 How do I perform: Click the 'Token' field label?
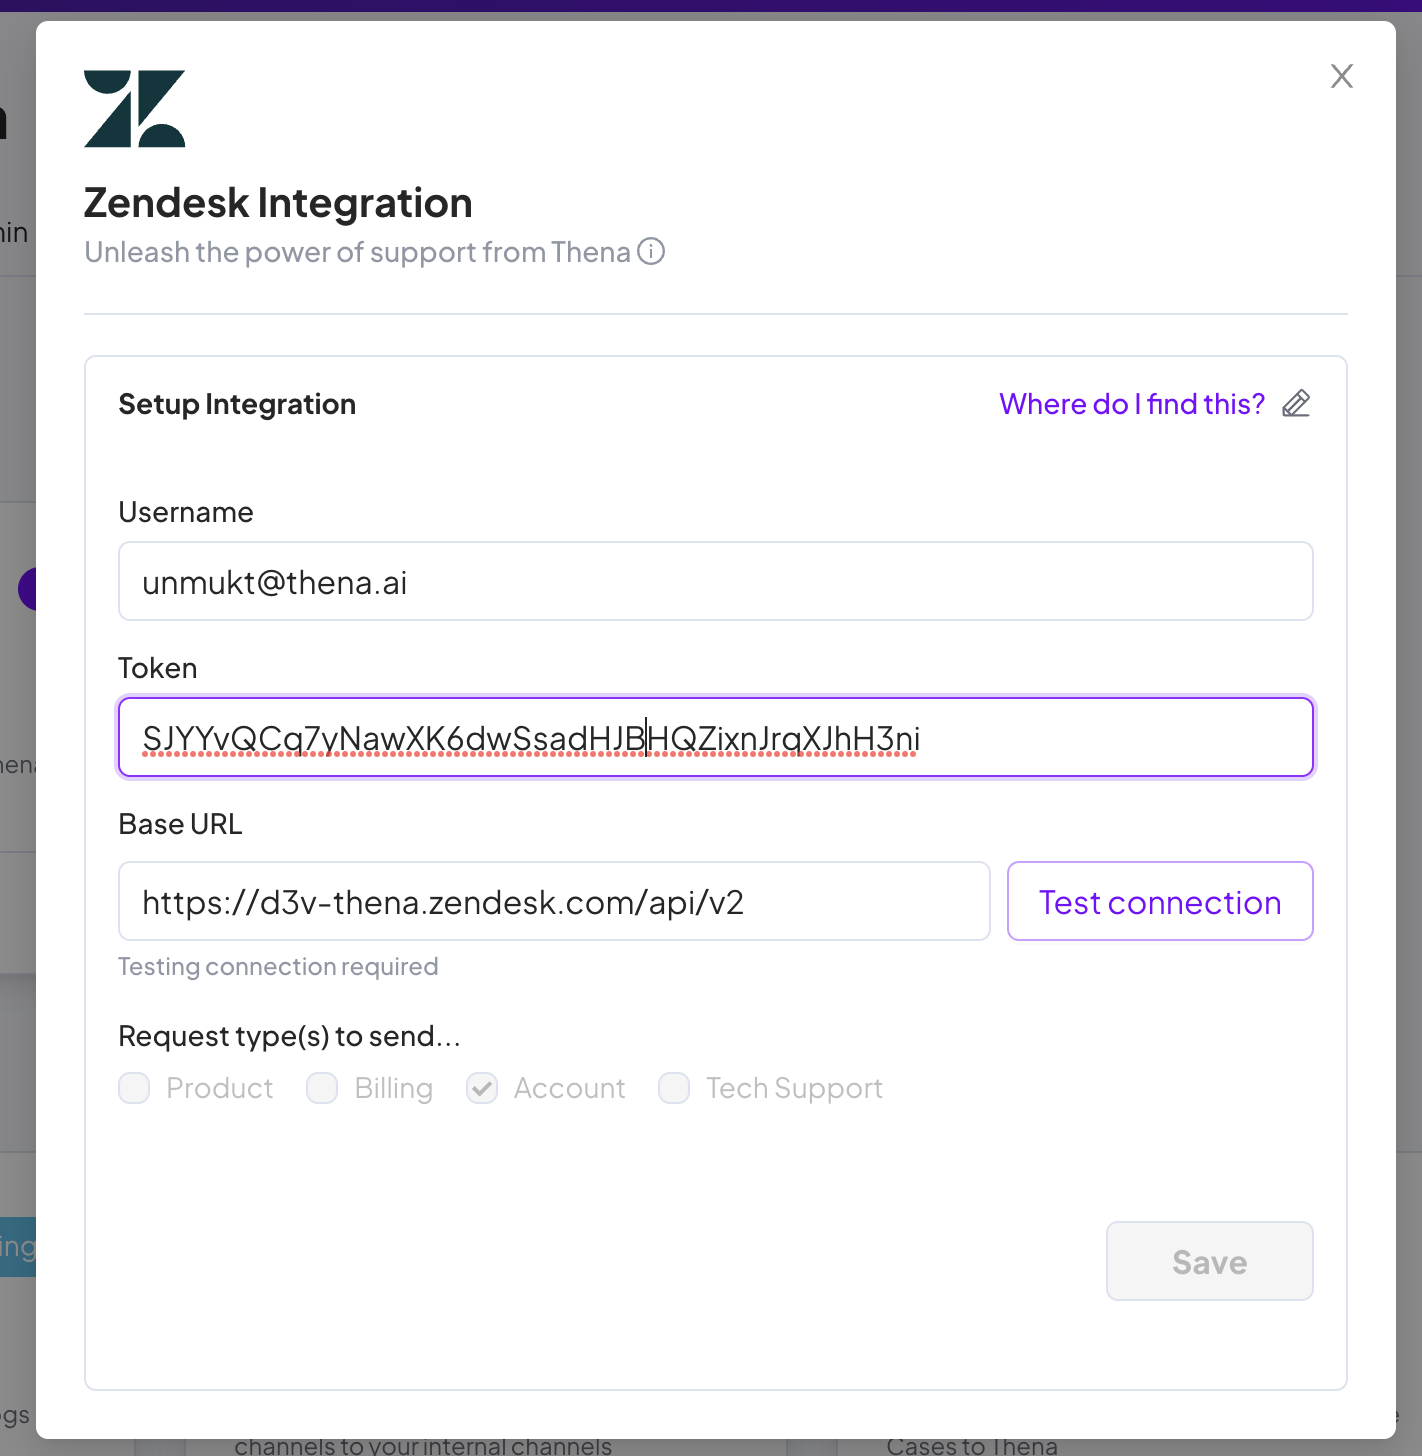coord(158,668)
